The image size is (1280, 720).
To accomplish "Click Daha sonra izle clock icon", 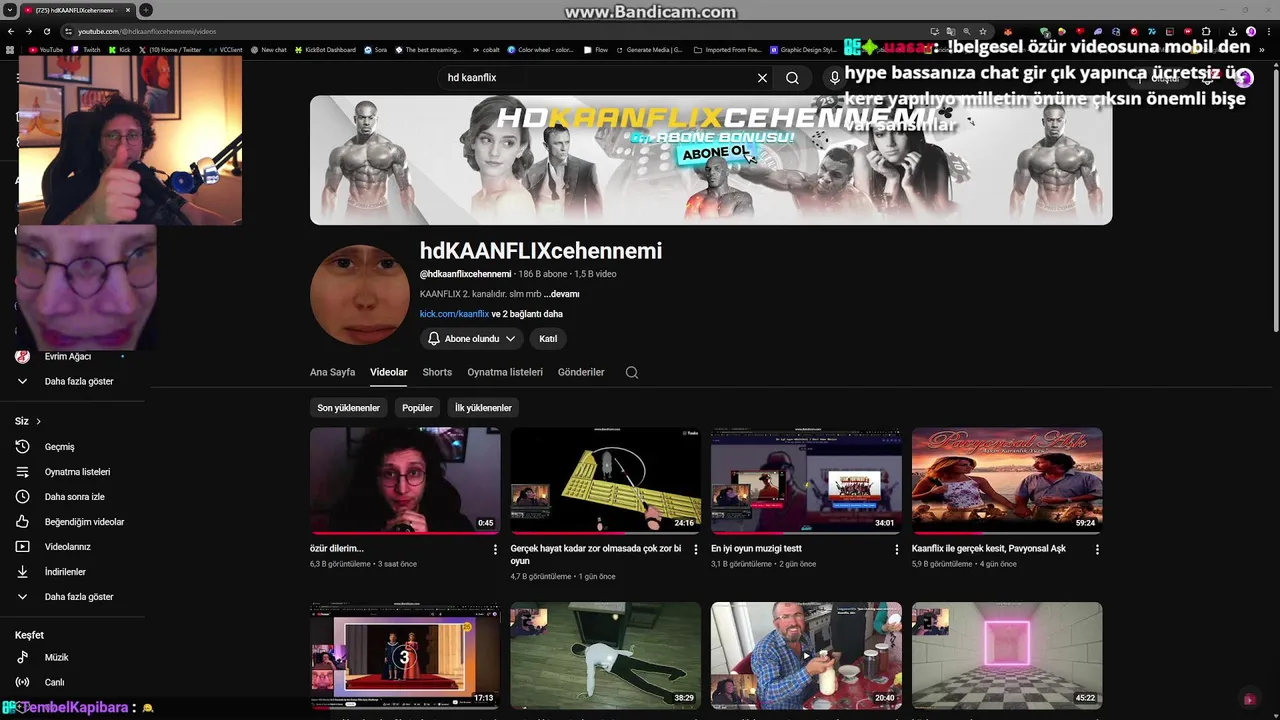I will point(22,497).
